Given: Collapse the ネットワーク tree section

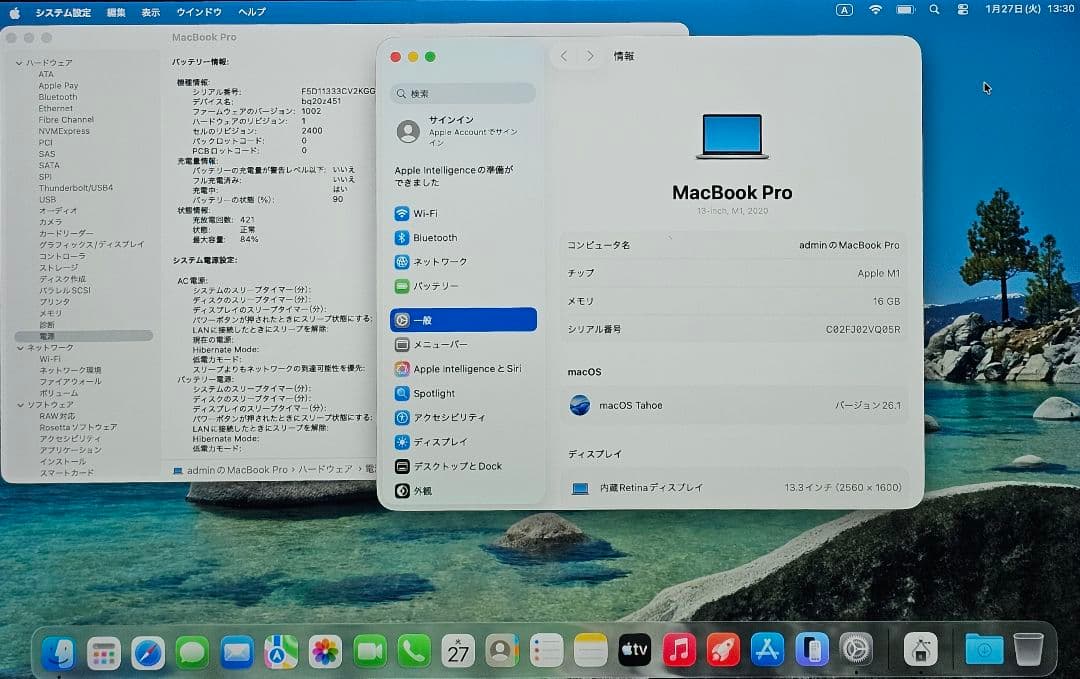Looking at the screenshot, I should (x=18, y=346).
